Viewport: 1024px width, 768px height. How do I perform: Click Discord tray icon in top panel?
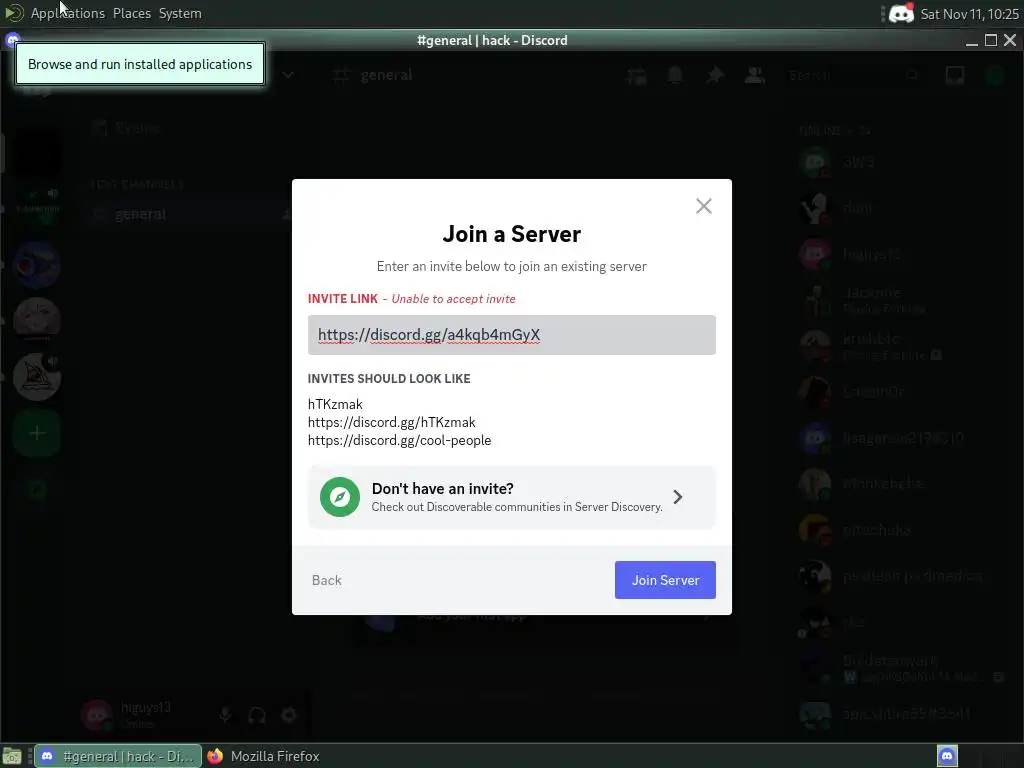tap(902, 13)
